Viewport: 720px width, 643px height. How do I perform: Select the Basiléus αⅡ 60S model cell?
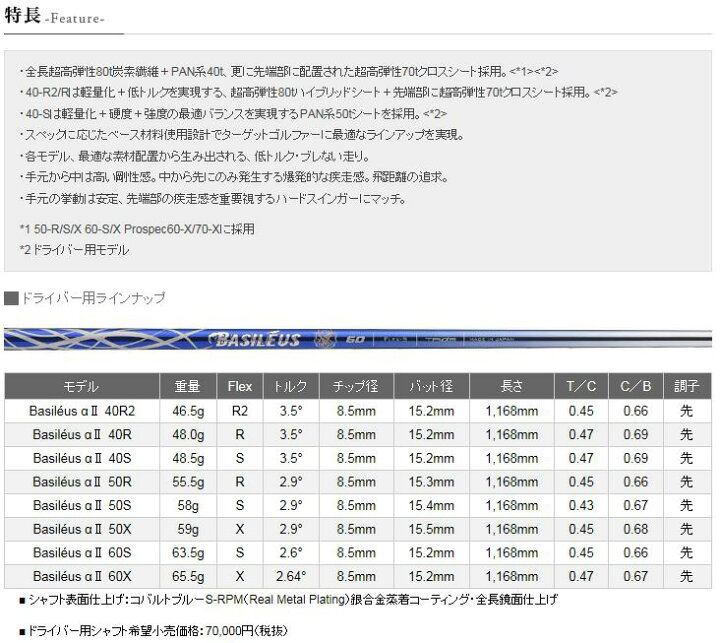point(82,553)
